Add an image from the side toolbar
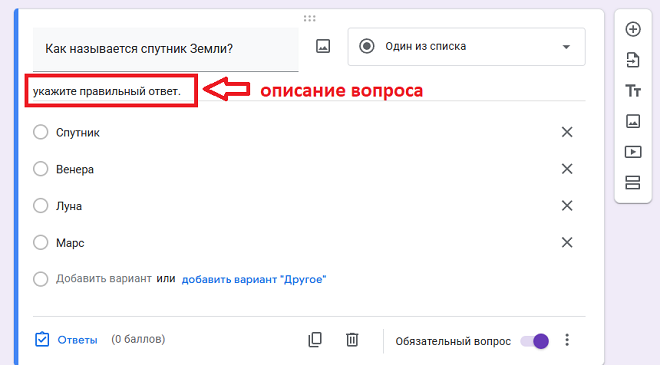The width and height of the screenshot is (660, 365). [x=633, y=121]
